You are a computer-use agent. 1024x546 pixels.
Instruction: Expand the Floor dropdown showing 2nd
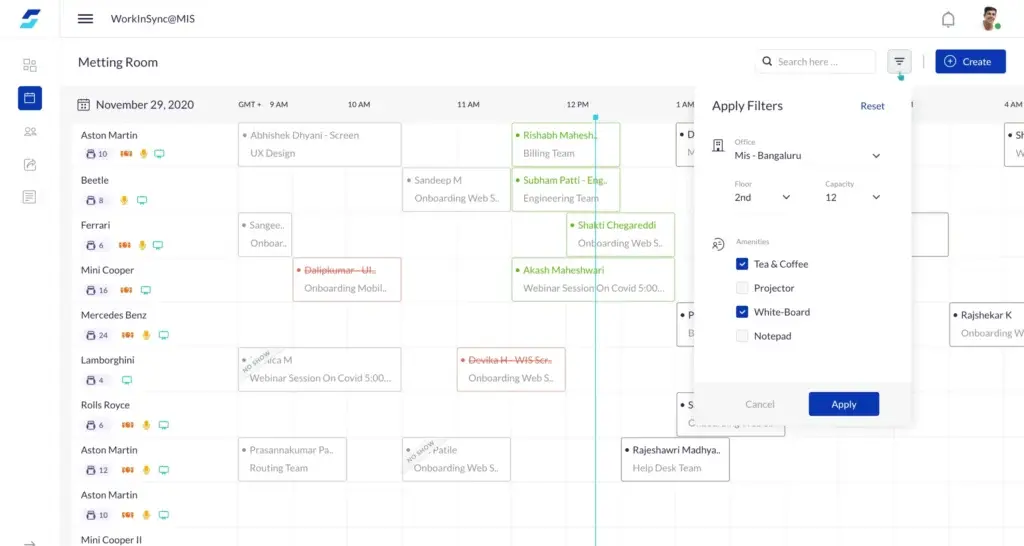pyautogui.click(x=762, y=197)
